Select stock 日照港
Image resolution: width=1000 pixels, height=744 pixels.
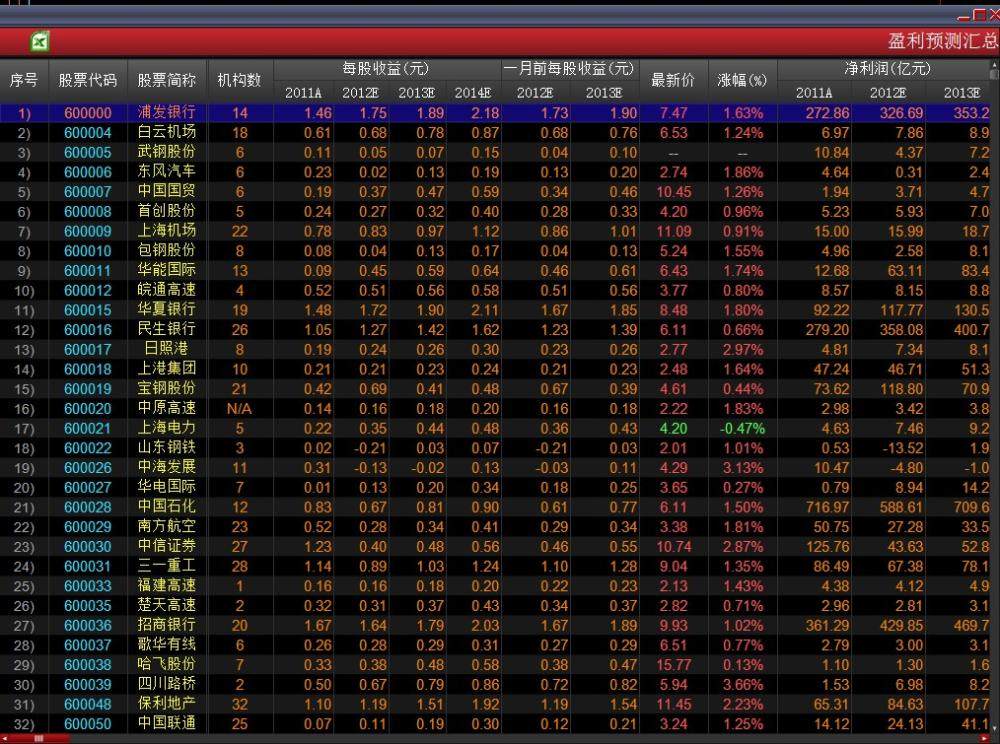pyautogui.click(x=166, y=349)
